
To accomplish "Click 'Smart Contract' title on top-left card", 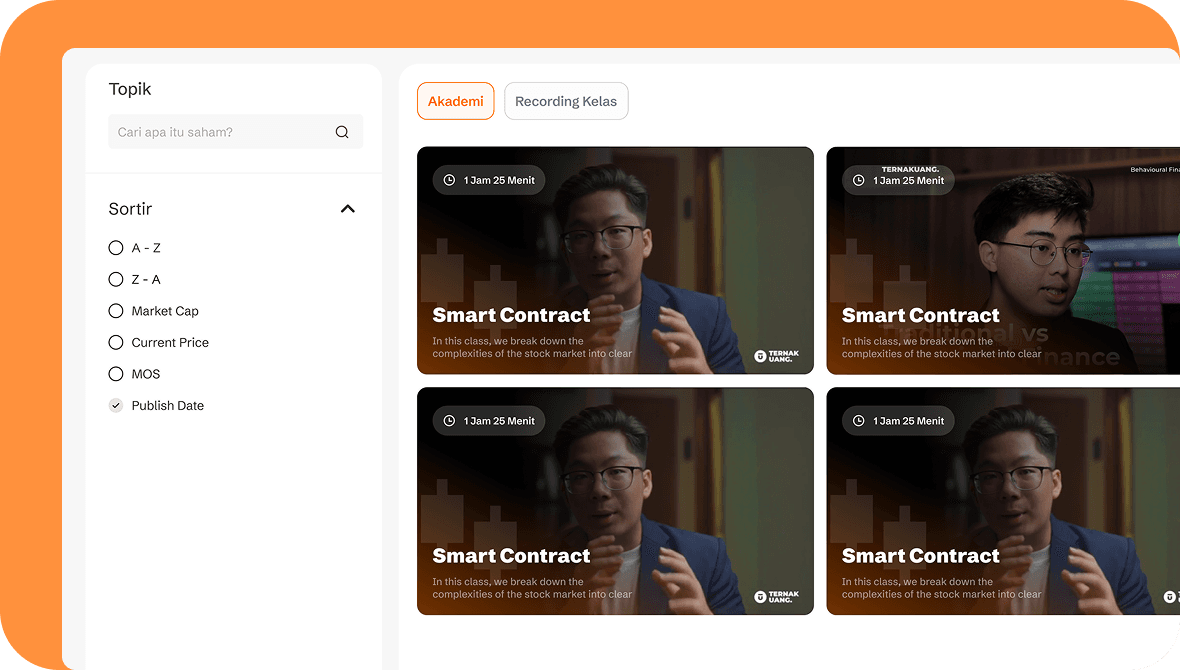I will [511, 315].
